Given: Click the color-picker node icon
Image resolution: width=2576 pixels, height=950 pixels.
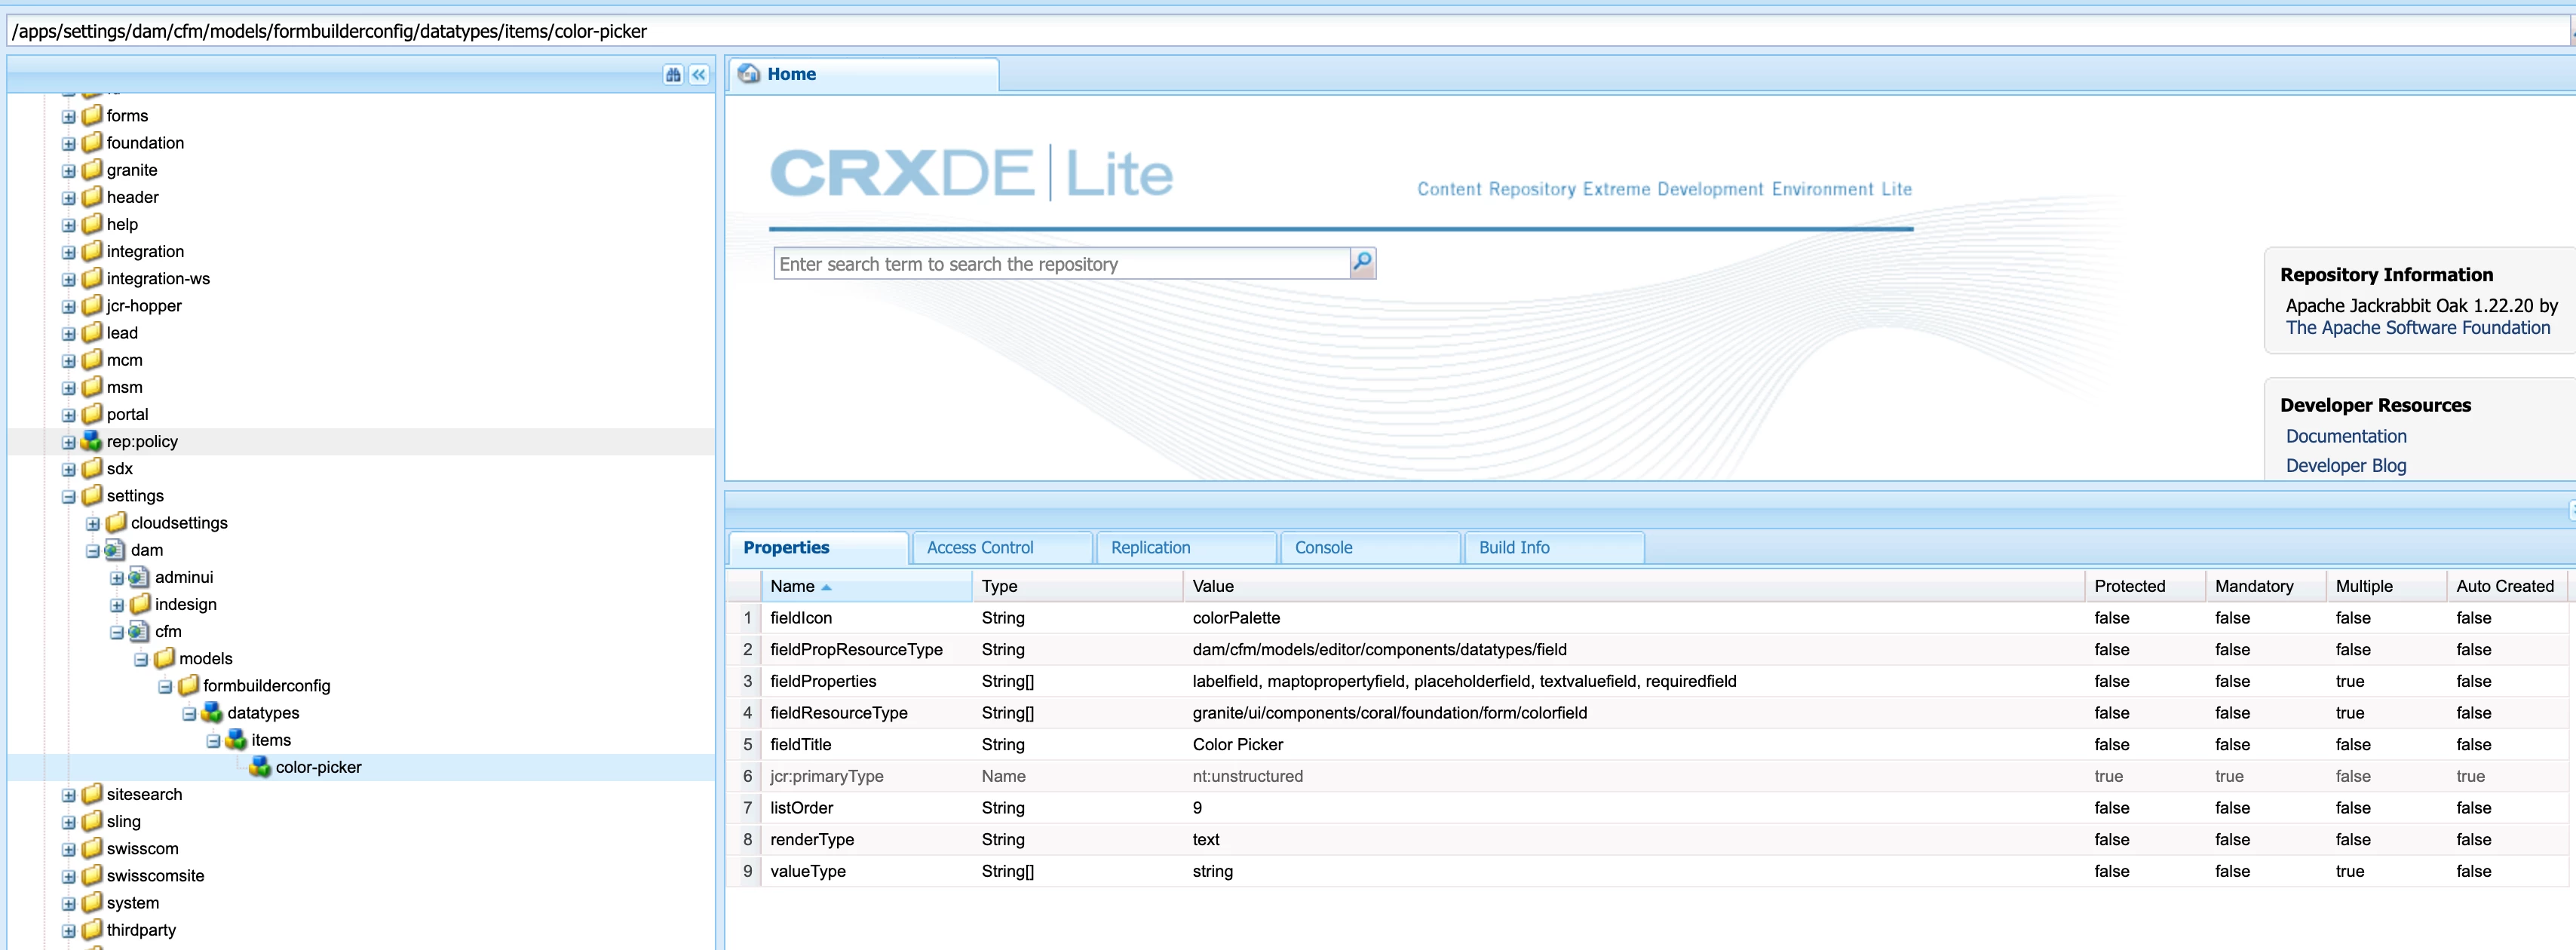Looking at the screenshot, I should click(x=260, y=767).
